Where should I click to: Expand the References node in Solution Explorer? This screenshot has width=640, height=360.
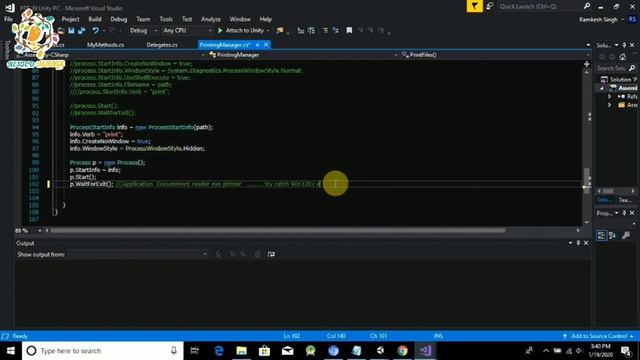tap(609, 96)
